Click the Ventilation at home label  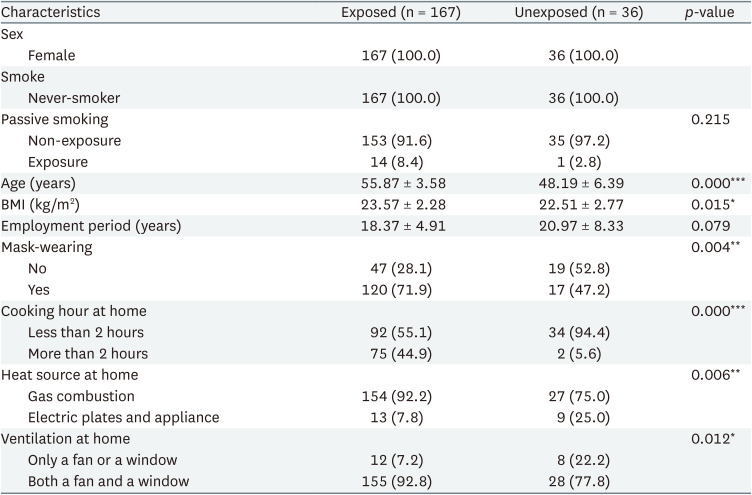[x=65, y=439]
